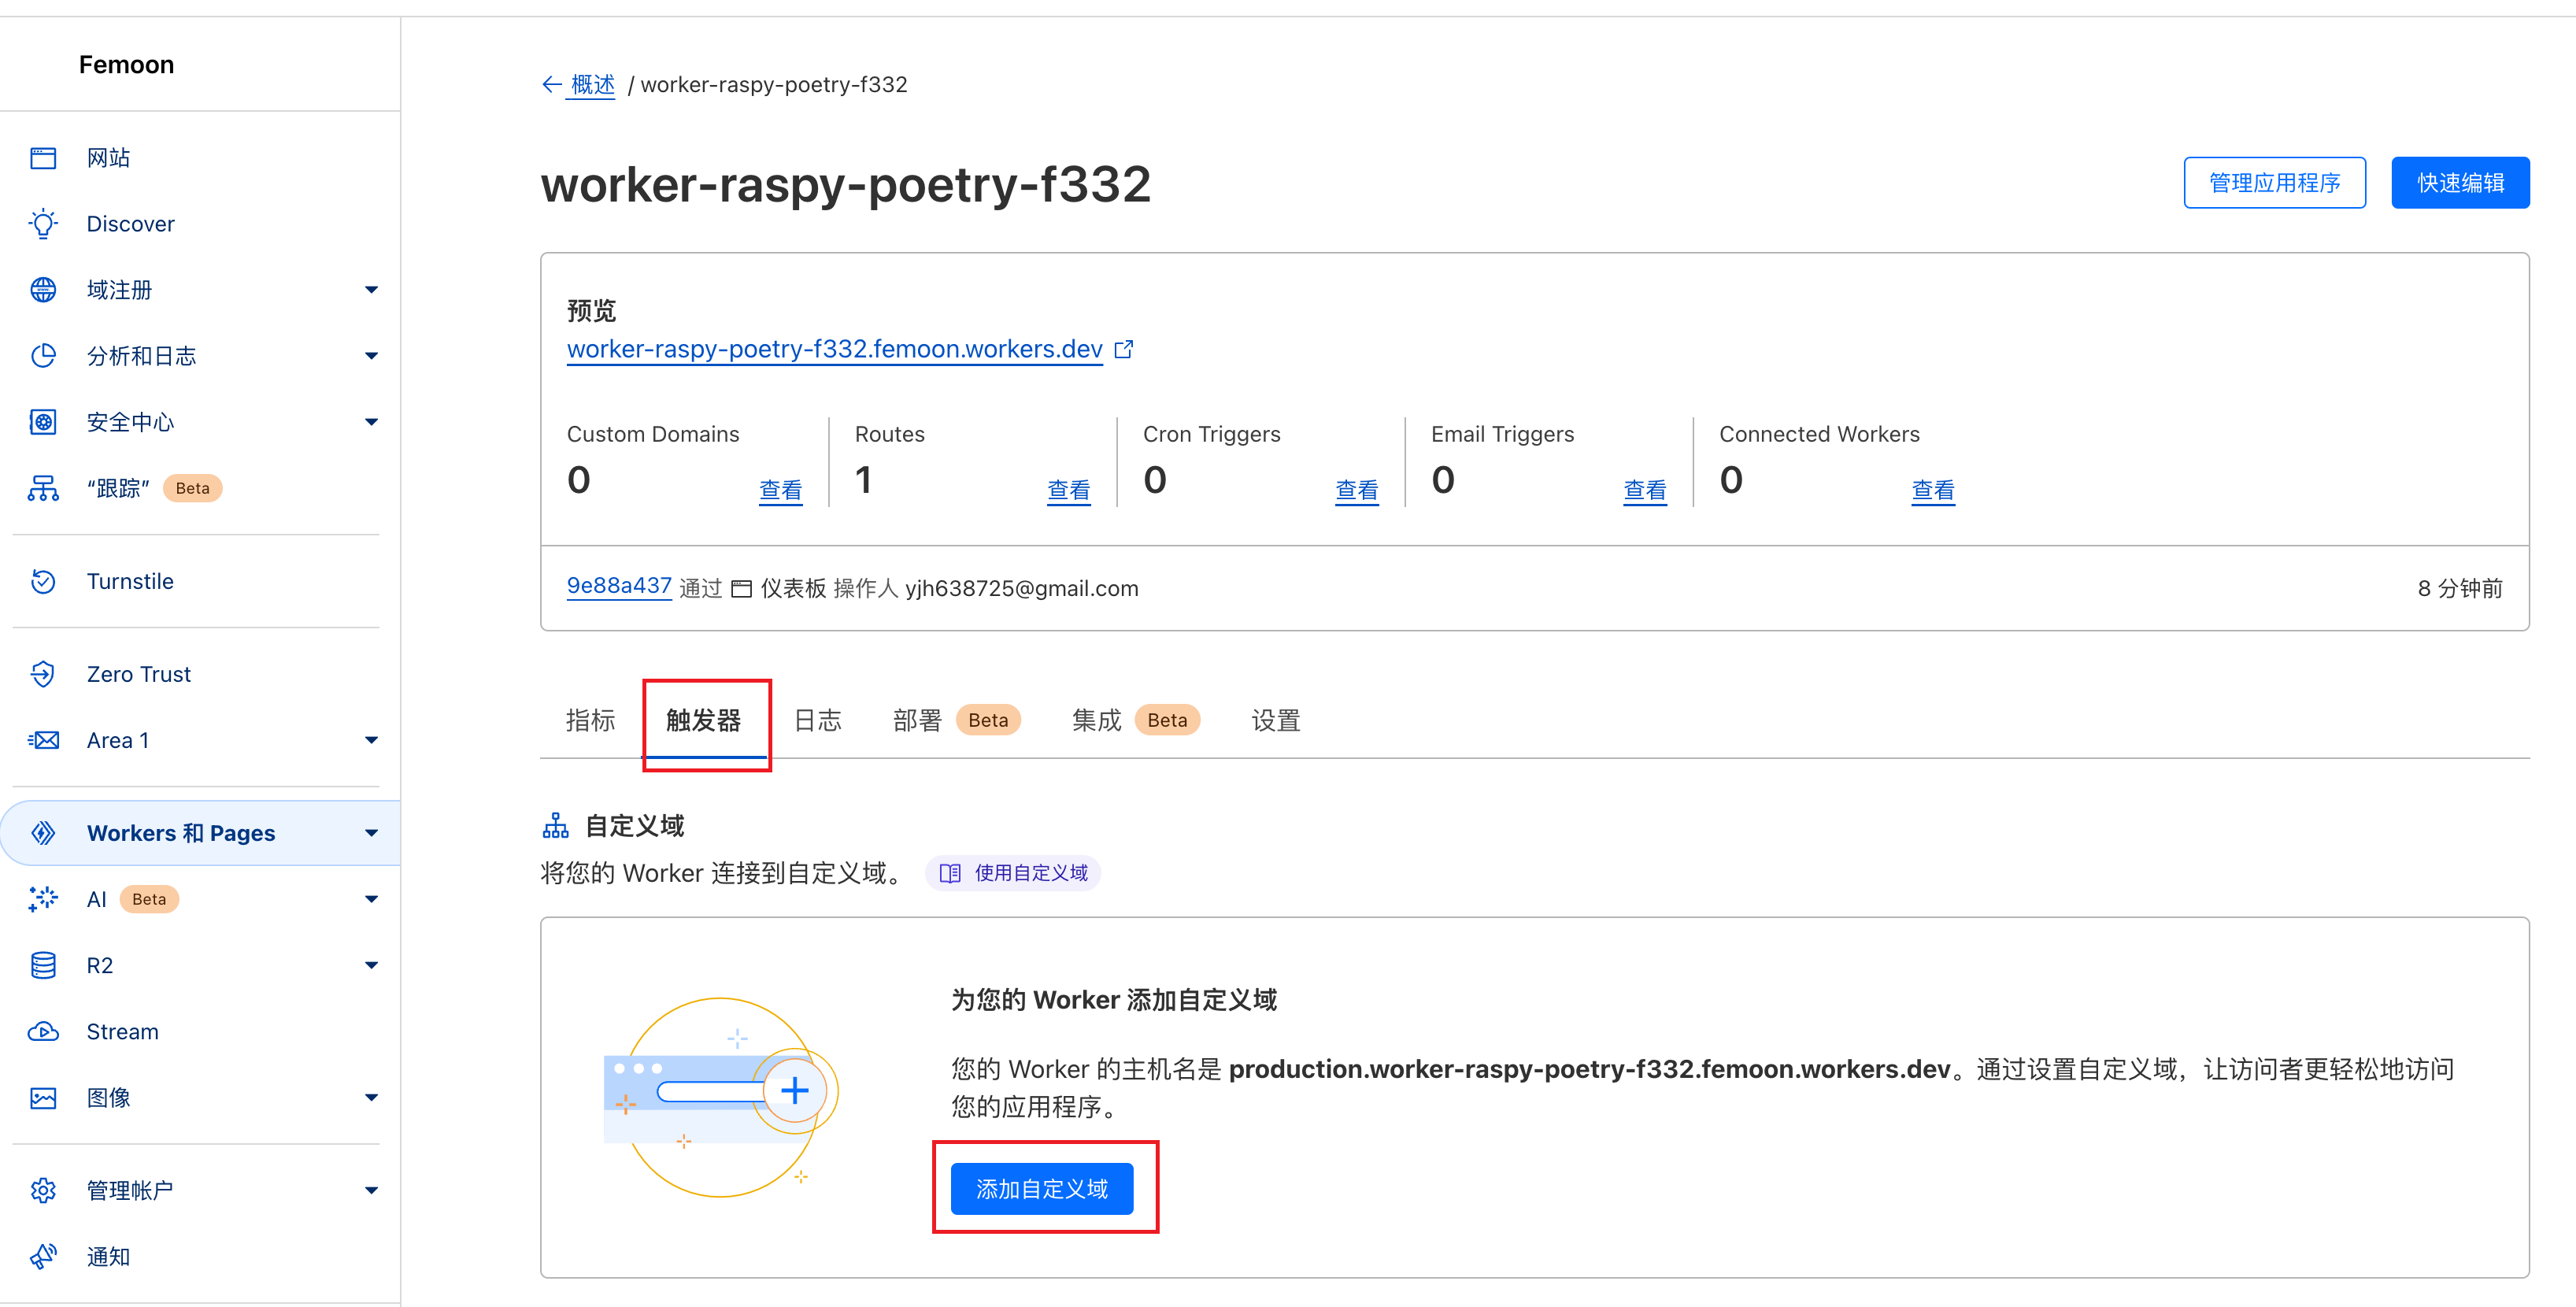The height and width of the screenshot is (1307, 2576).
Task: Open the 安全中心 shield icon
Action: pos(43,421)
